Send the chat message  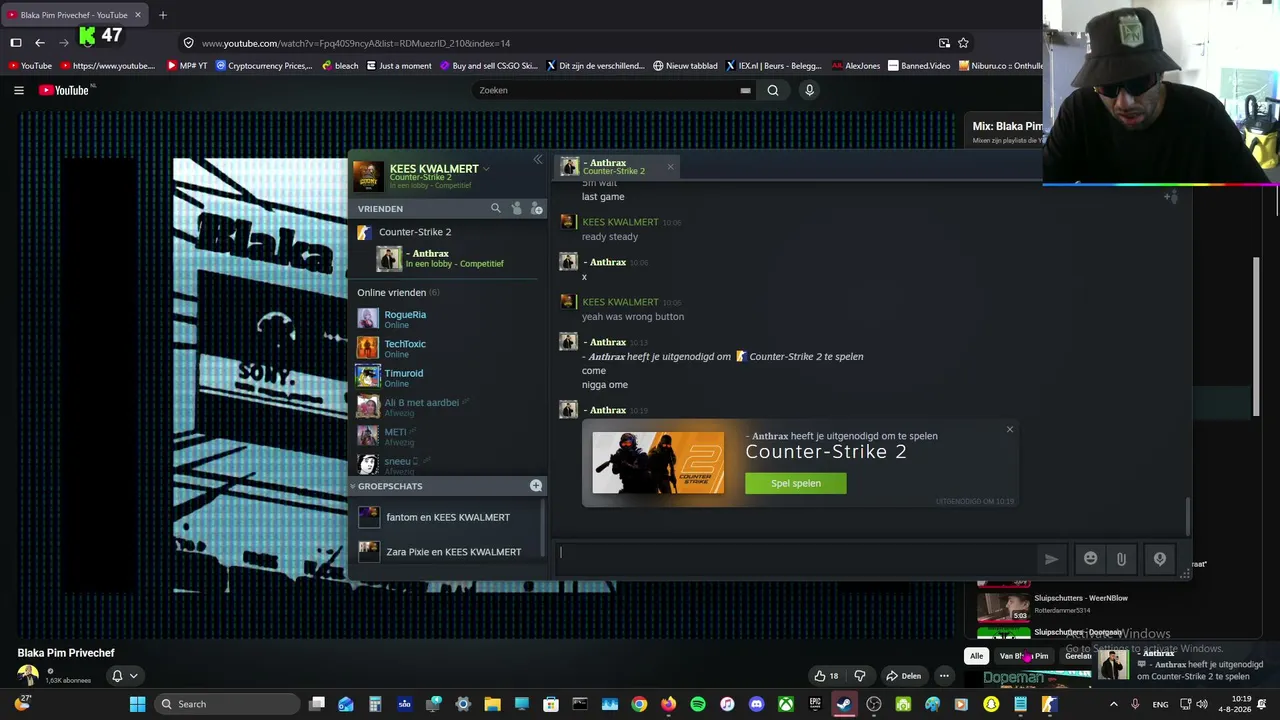pyautogui.click(x=1051, y=559)
